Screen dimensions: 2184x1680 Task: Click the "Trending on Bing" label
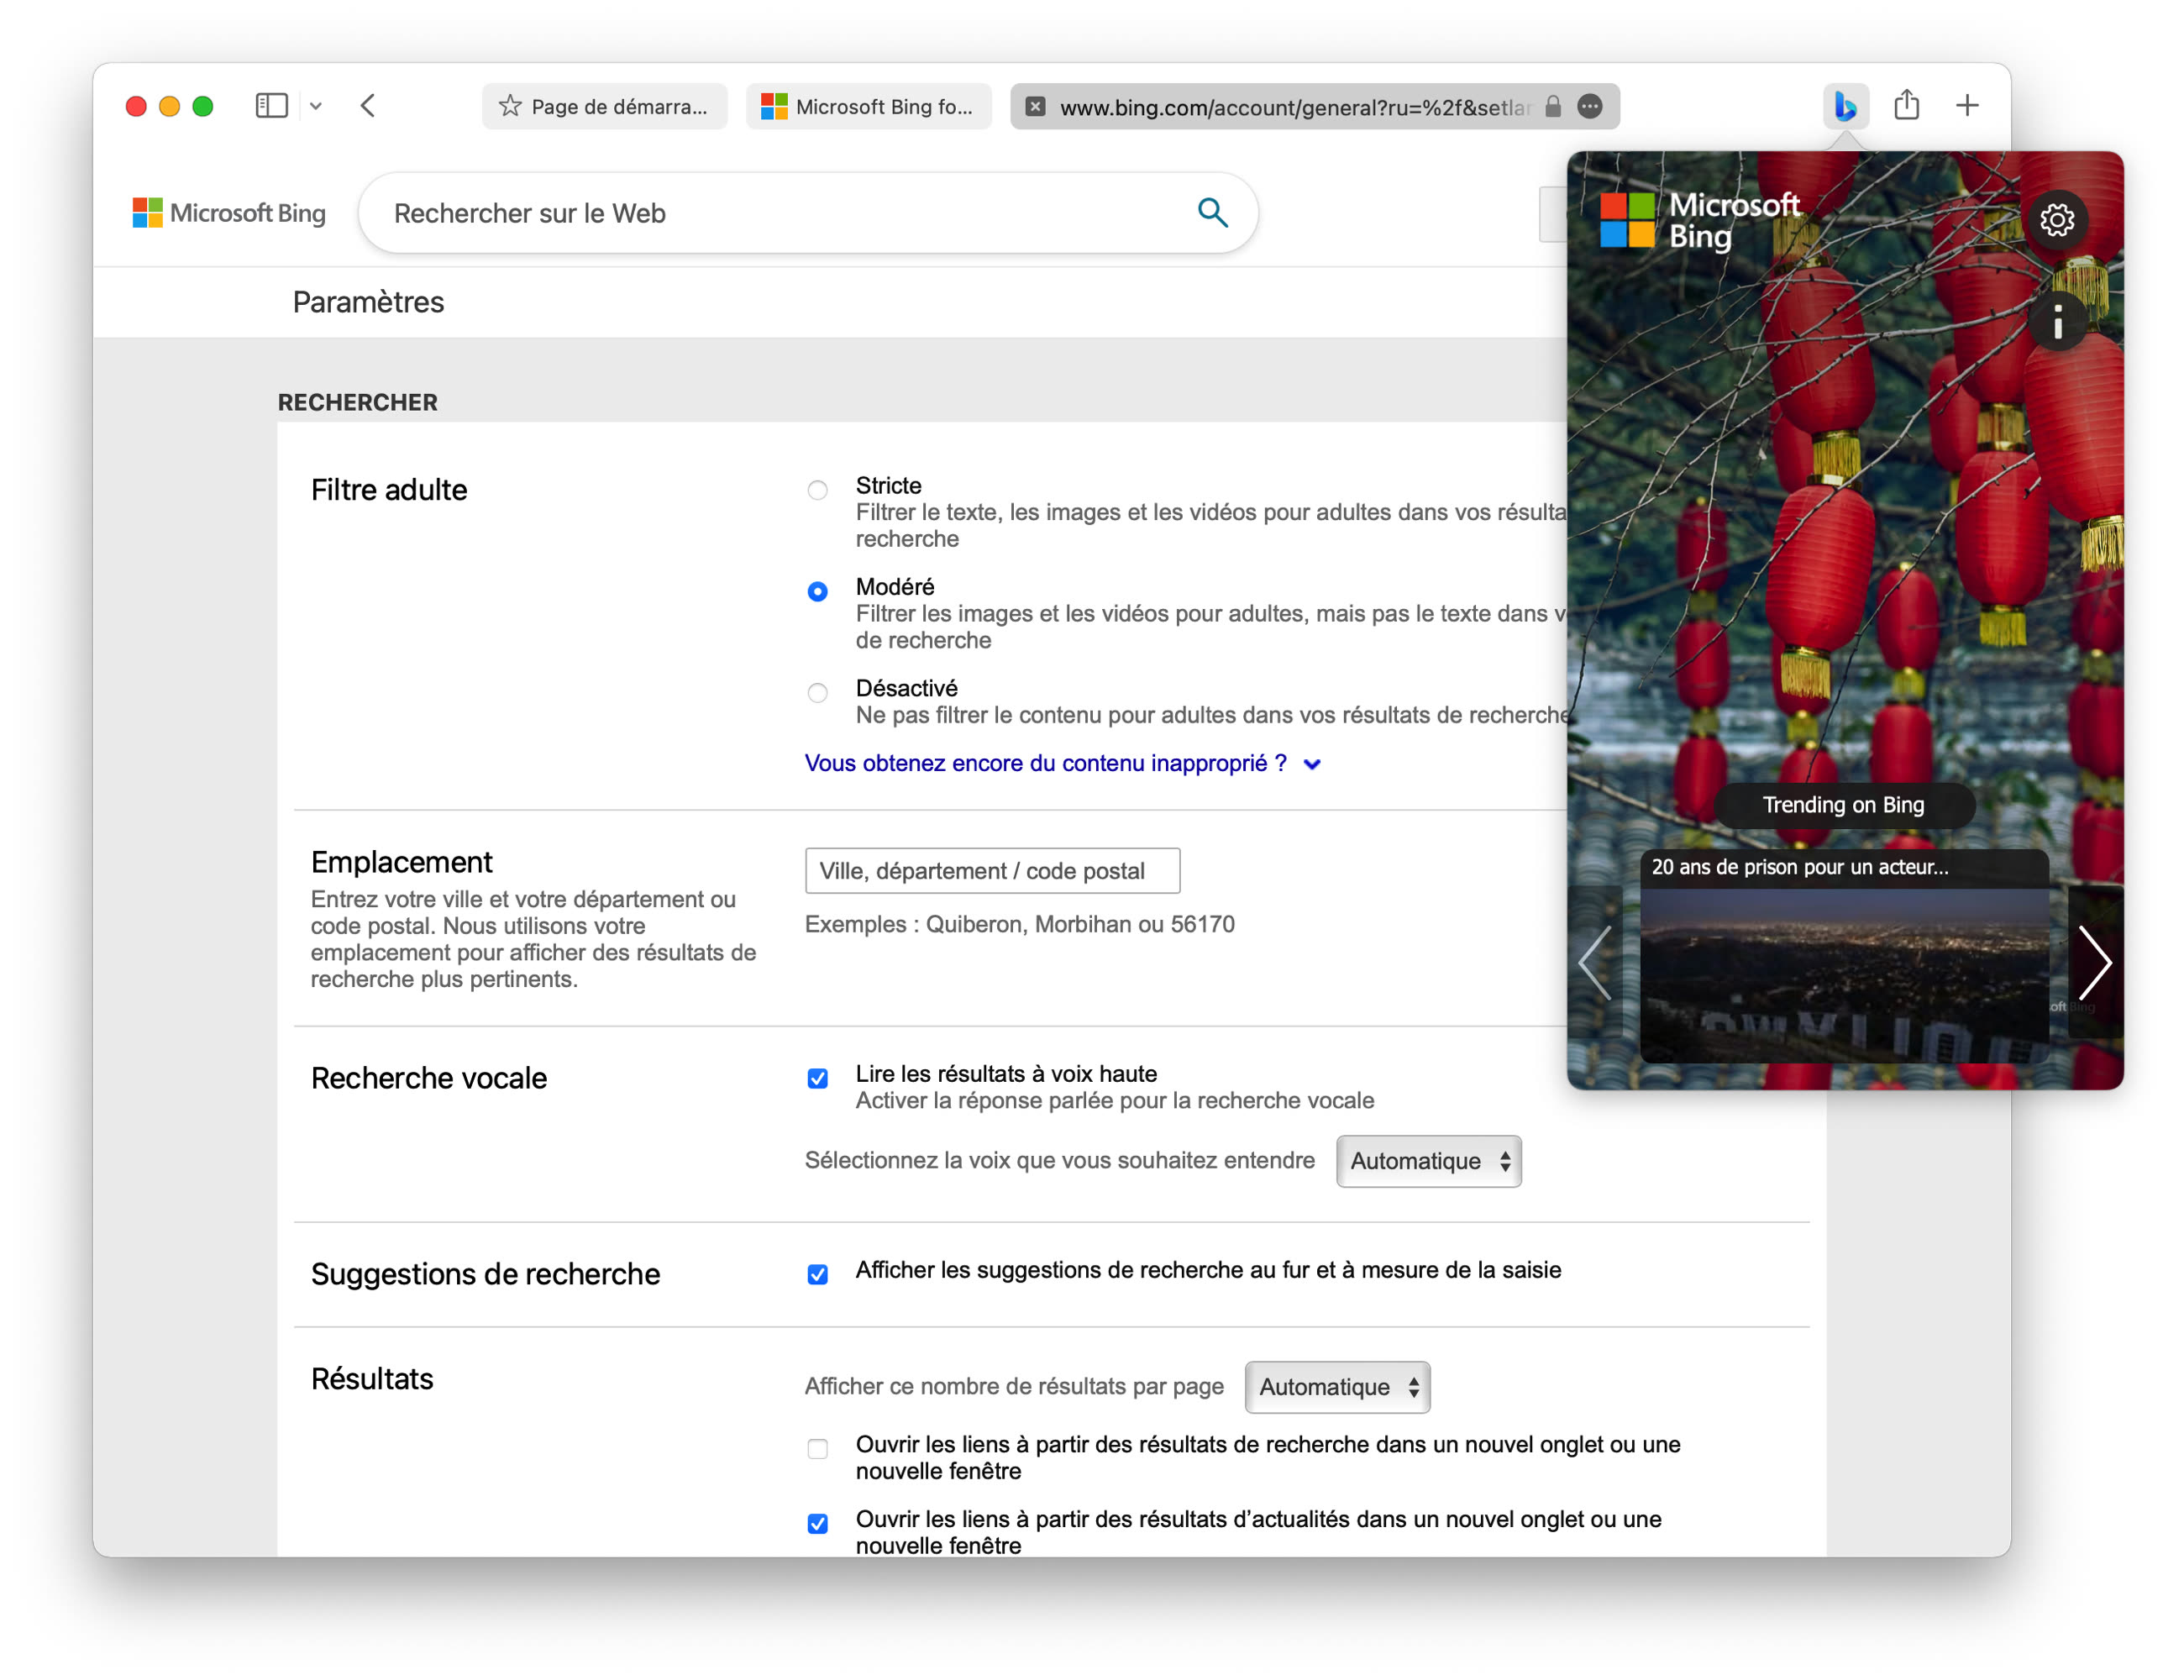tap(1843, 805)
